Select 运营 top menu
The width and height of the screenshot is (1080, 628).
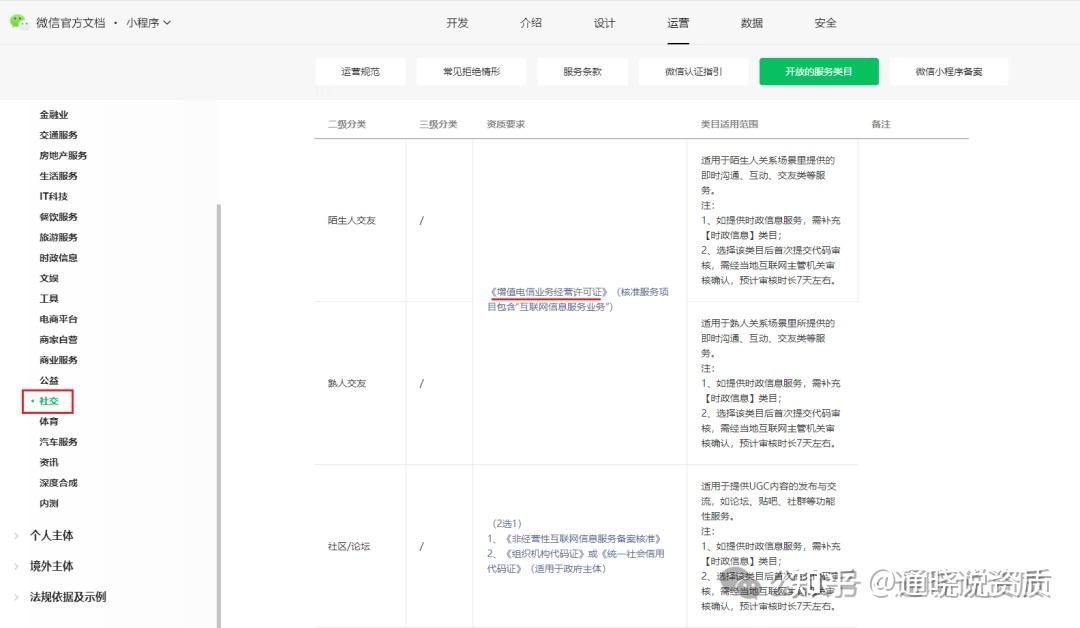[x=678, y=23]
